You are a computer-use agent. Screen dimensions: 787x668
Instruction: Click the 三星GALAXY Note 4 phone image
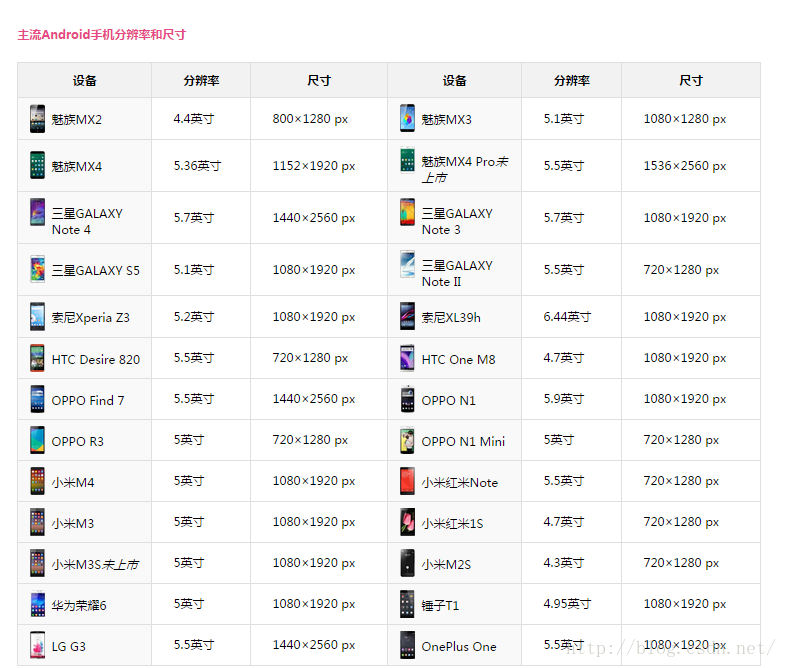(37, 212)
